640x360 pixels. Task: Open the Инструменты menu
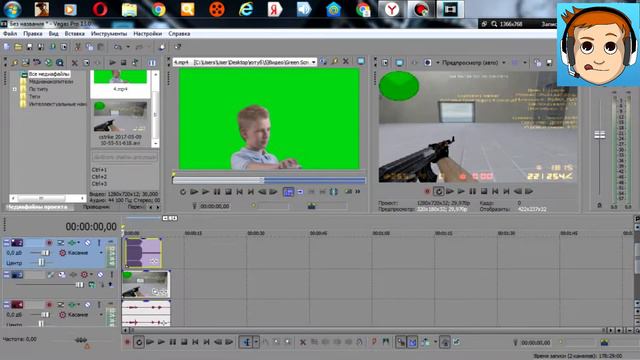point(109,33)
